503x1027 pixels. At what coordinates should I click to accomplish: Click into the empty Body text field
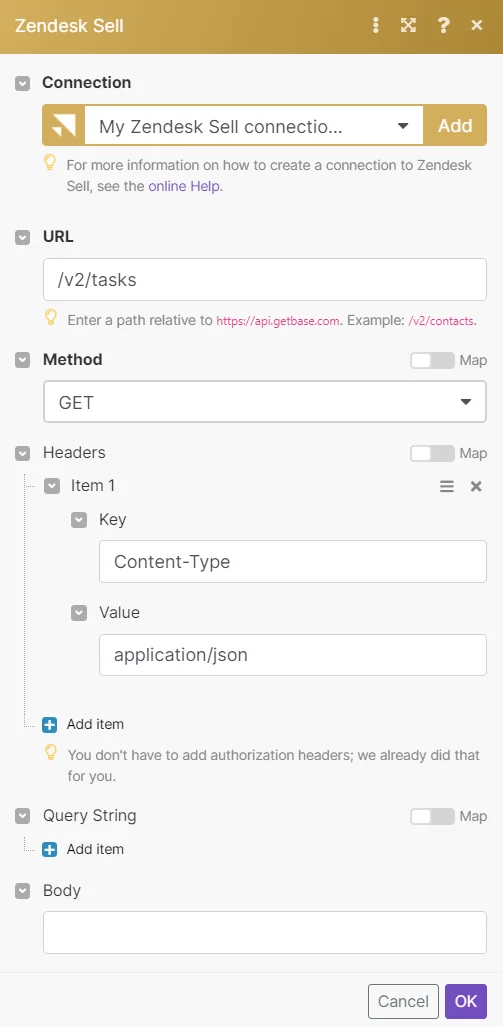pyautogui.click(x=265, y=932)
